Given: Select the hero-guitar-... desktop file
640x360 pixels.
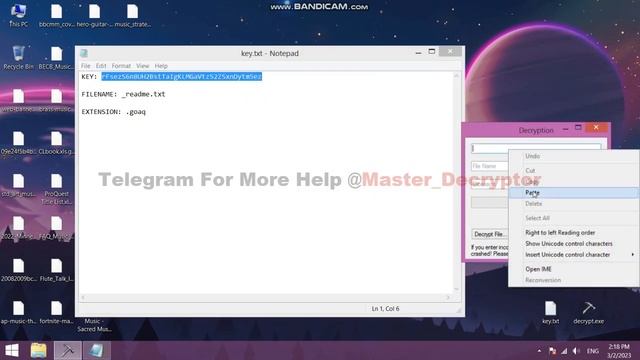Looking at the screenshot, I should point(94,16).
